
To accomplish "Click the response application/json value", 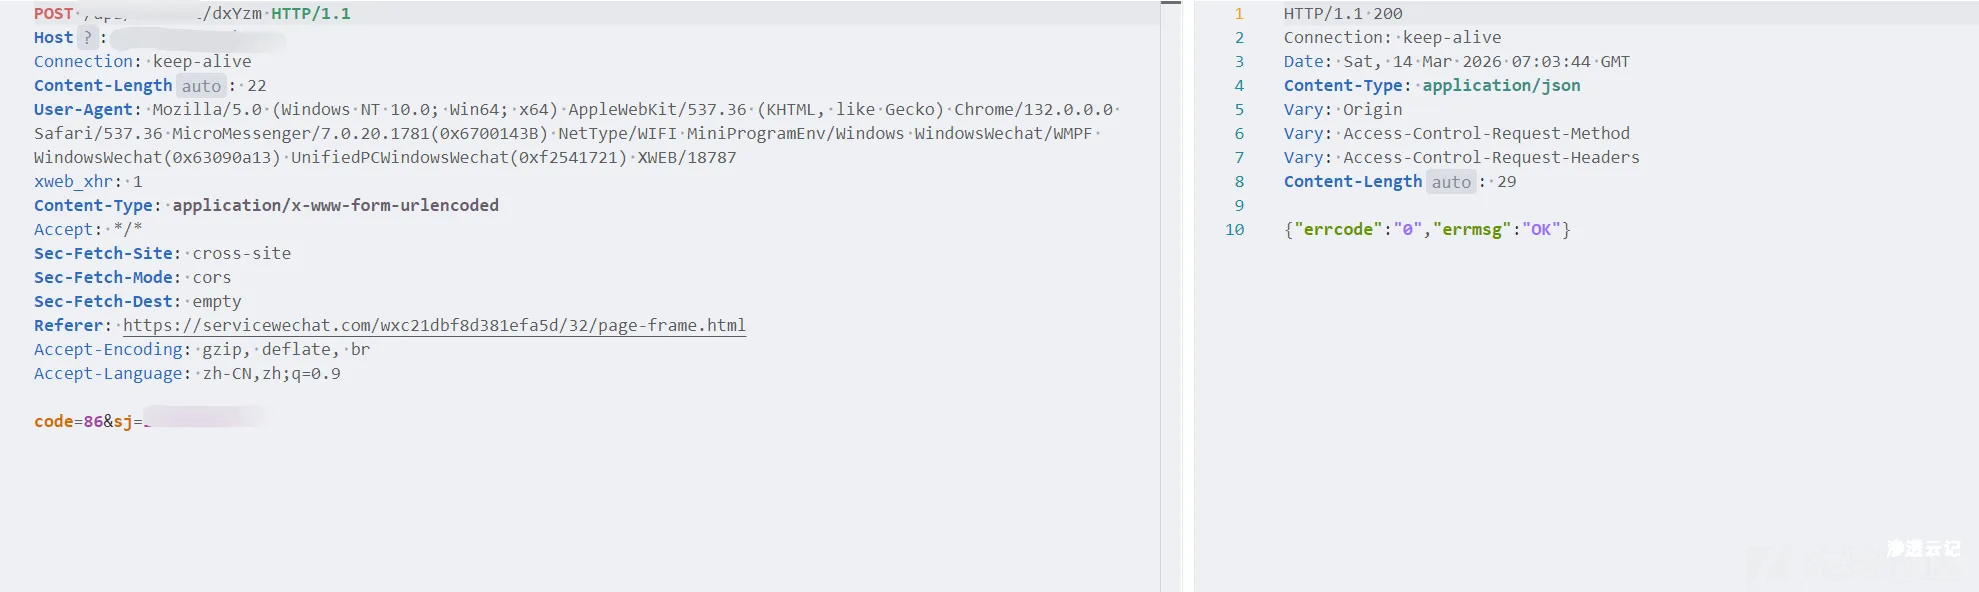I will tap(1501, 86).
